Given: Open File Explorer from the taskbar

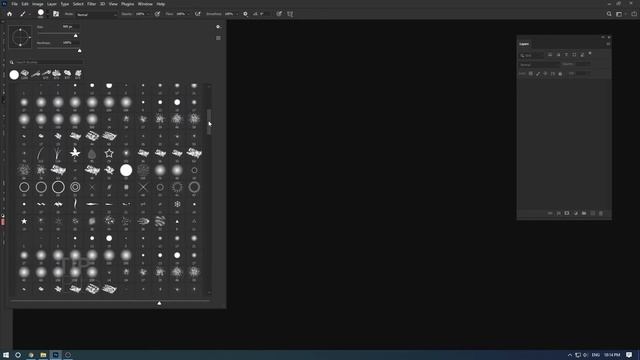Looking at the screenshot, I should pyautogui.click(x=43, y=355).
